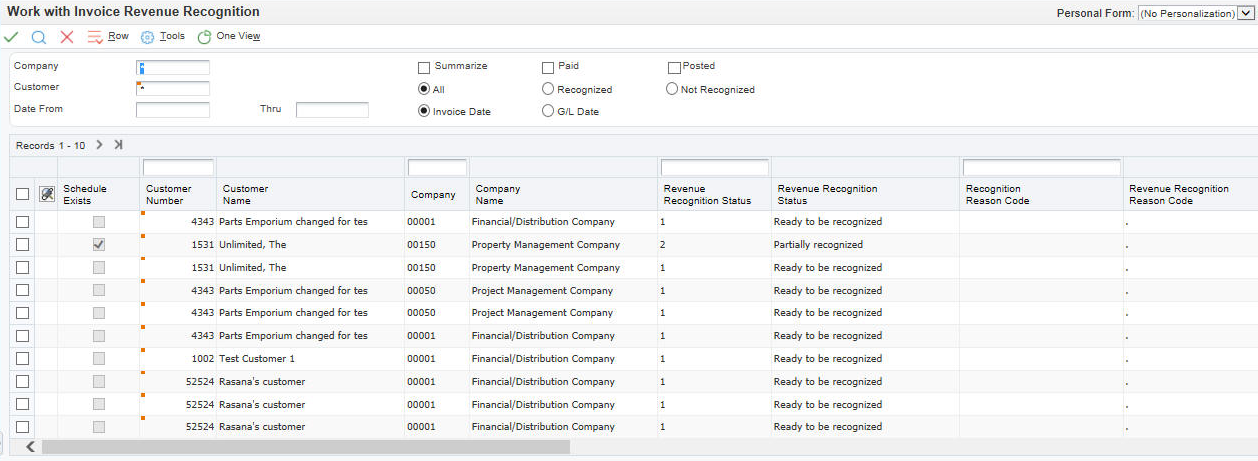Click the green Select checkmark icon
The width and height of the screenshot is (1258, 461).
point(11,37)
